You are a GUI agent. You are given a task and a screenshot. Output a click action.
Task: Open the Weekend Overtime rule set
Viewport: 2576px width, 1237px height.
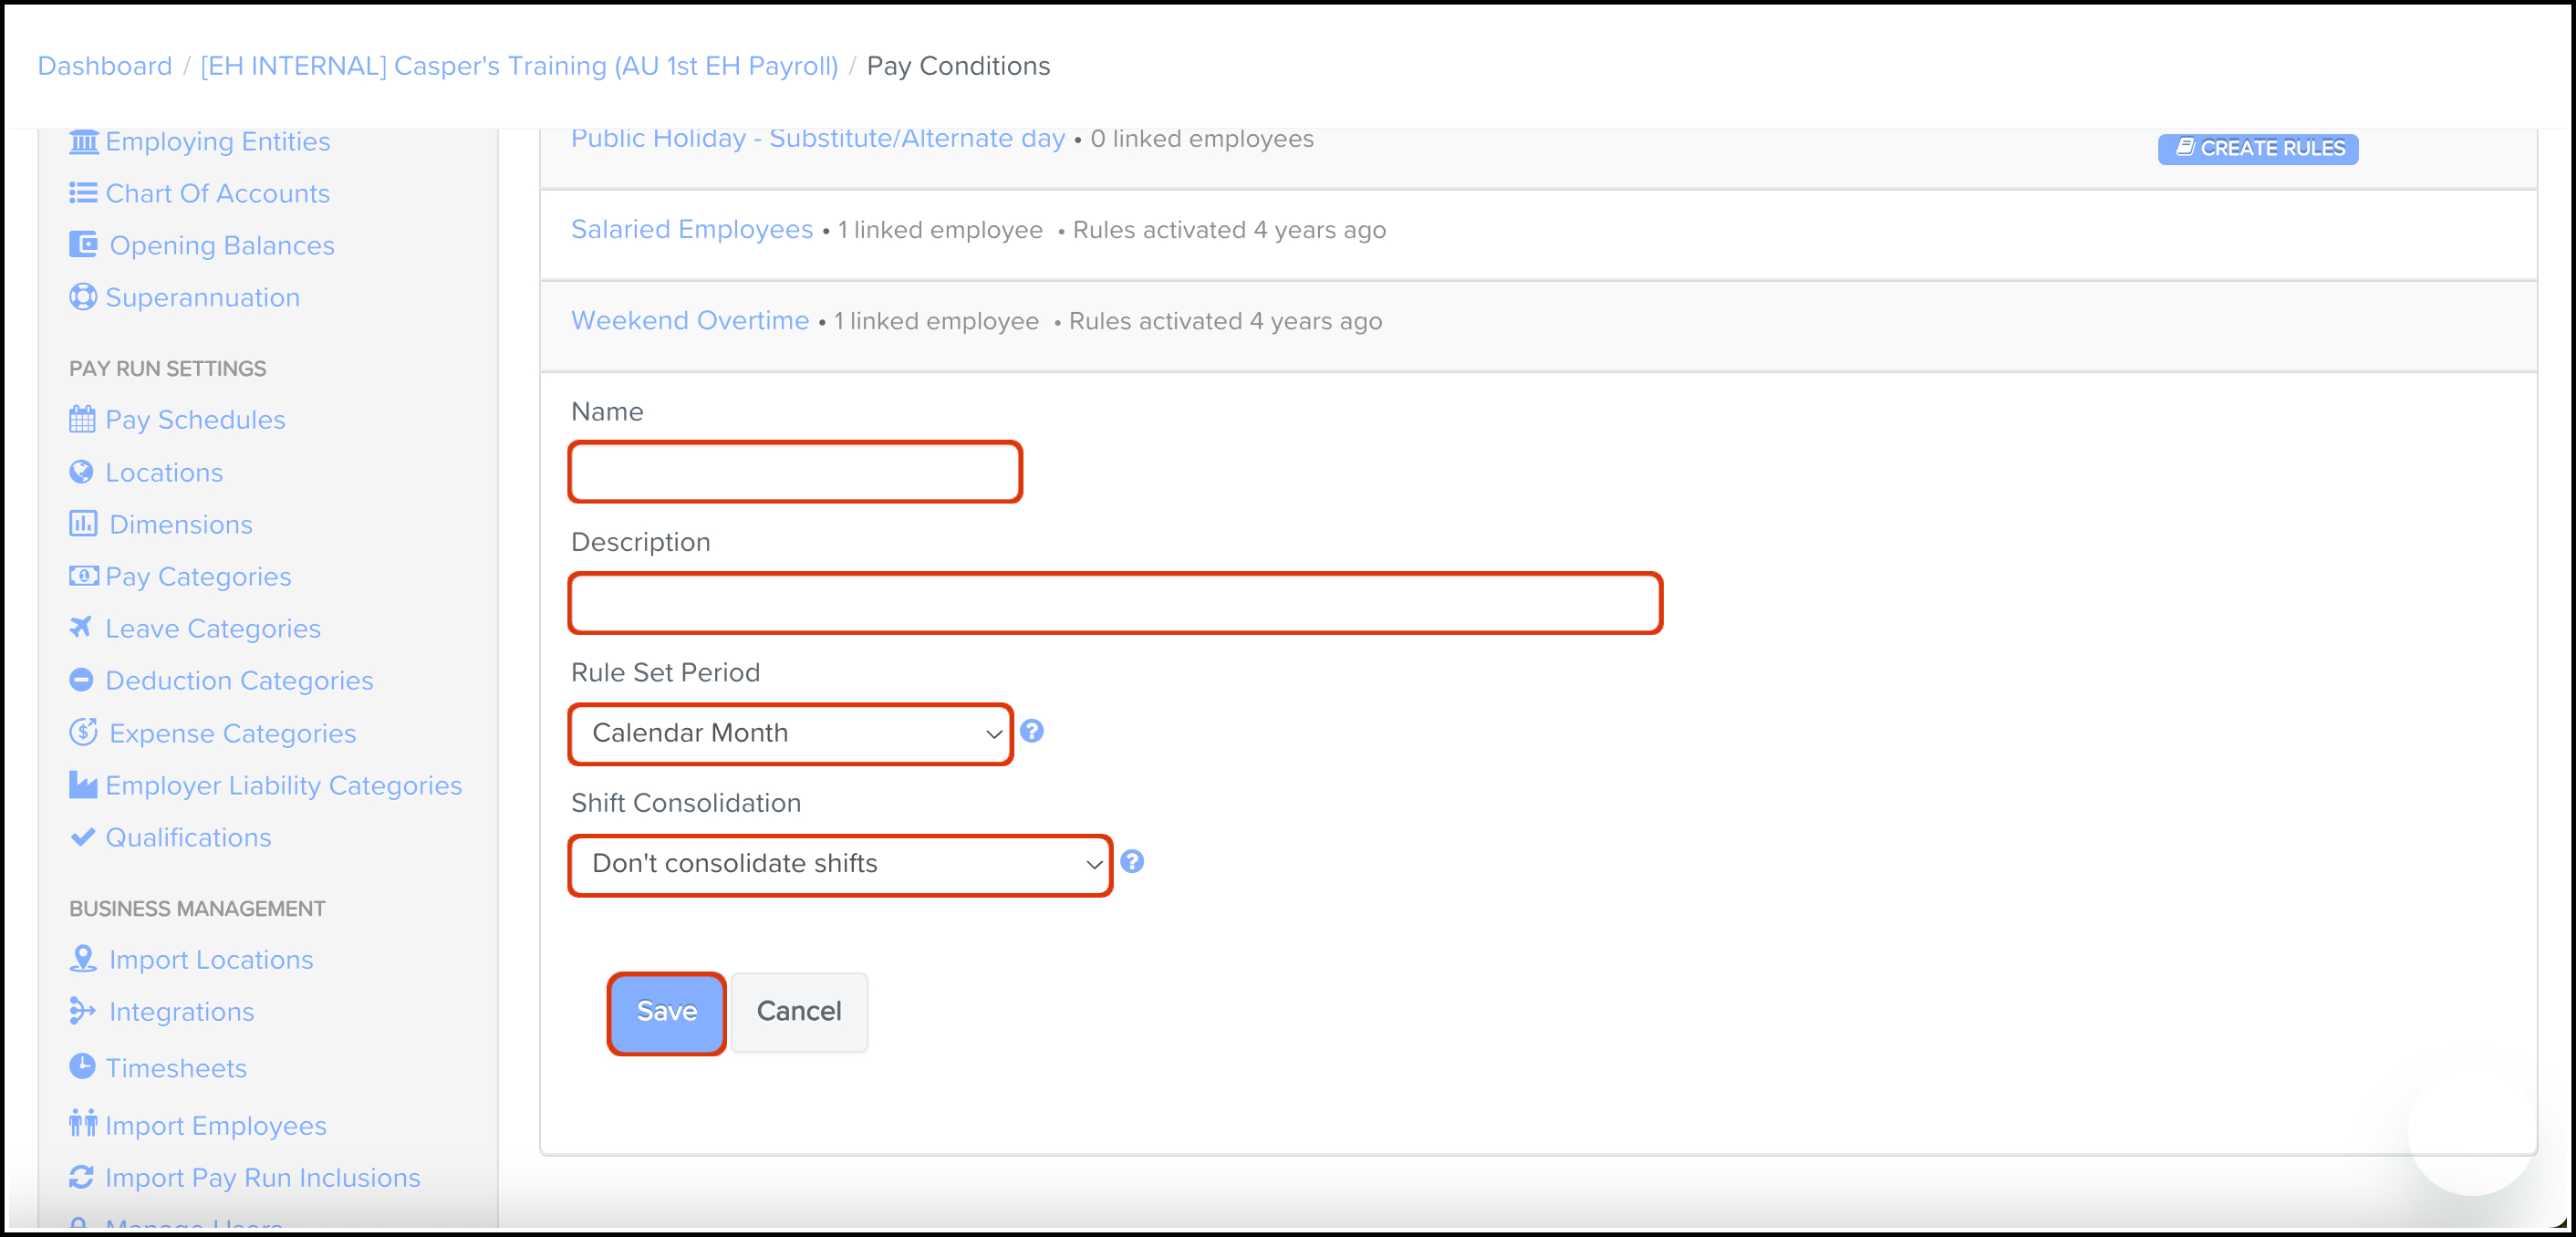(x=690, y=321)
